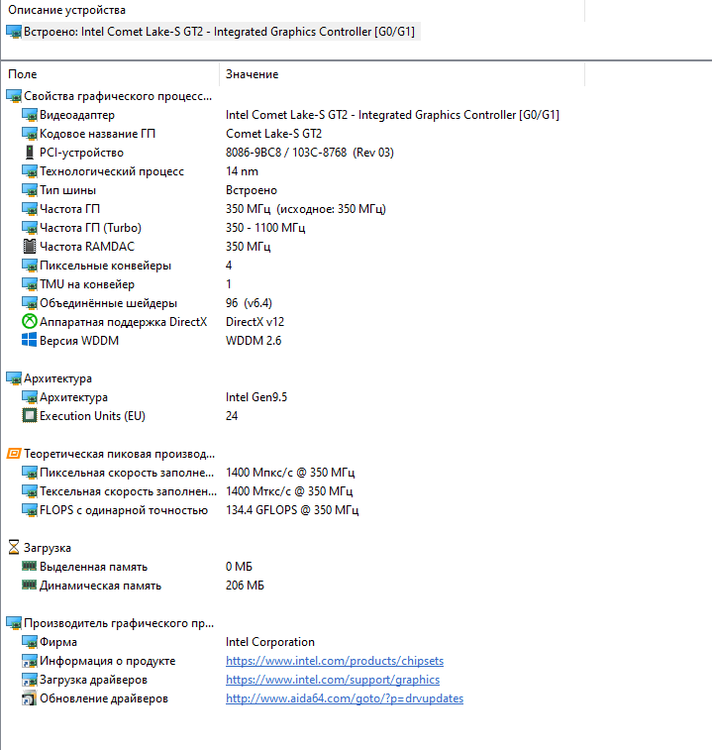Click the 0 МБ dedicated memory value
Viewport: 712px width, 750px height.
(x=239, y=567)
